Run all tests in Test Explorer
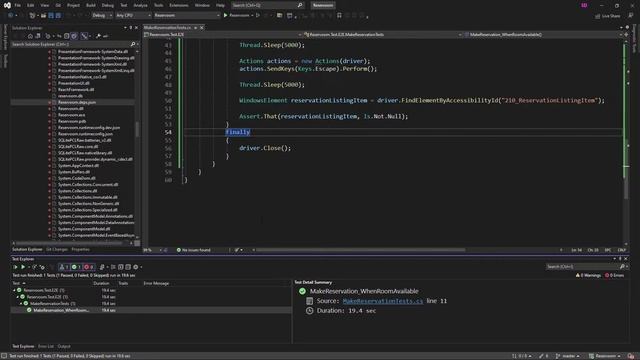640x360 pixels. coord(16,267)
